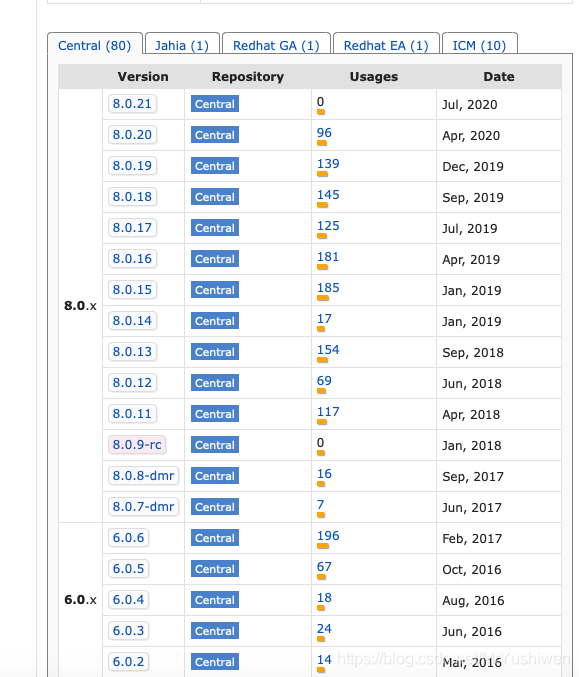Viewport: 579px width, 677px height.
Task: Select the Redhat EA (1) tab
Action: (x=386, y=45)
